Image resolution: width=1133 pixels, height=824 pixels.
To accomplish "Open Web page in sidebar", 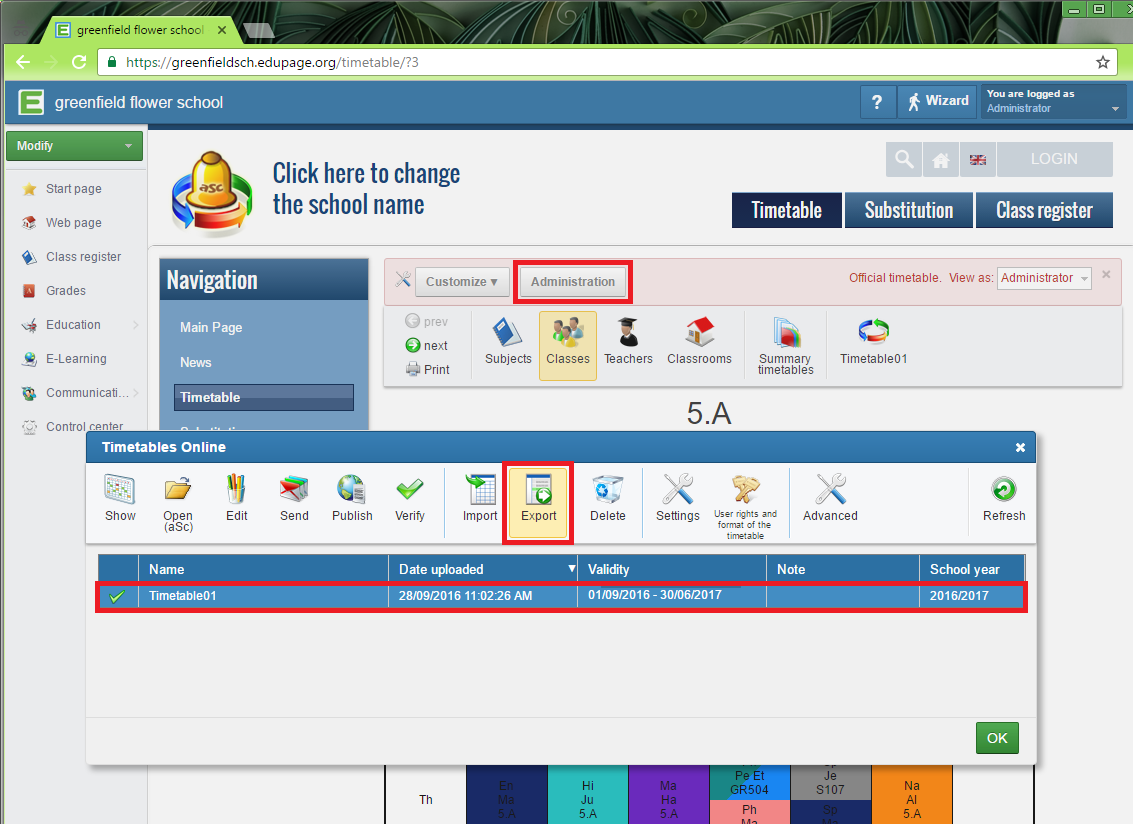I will pyautogui.click(x=74, y=223).
